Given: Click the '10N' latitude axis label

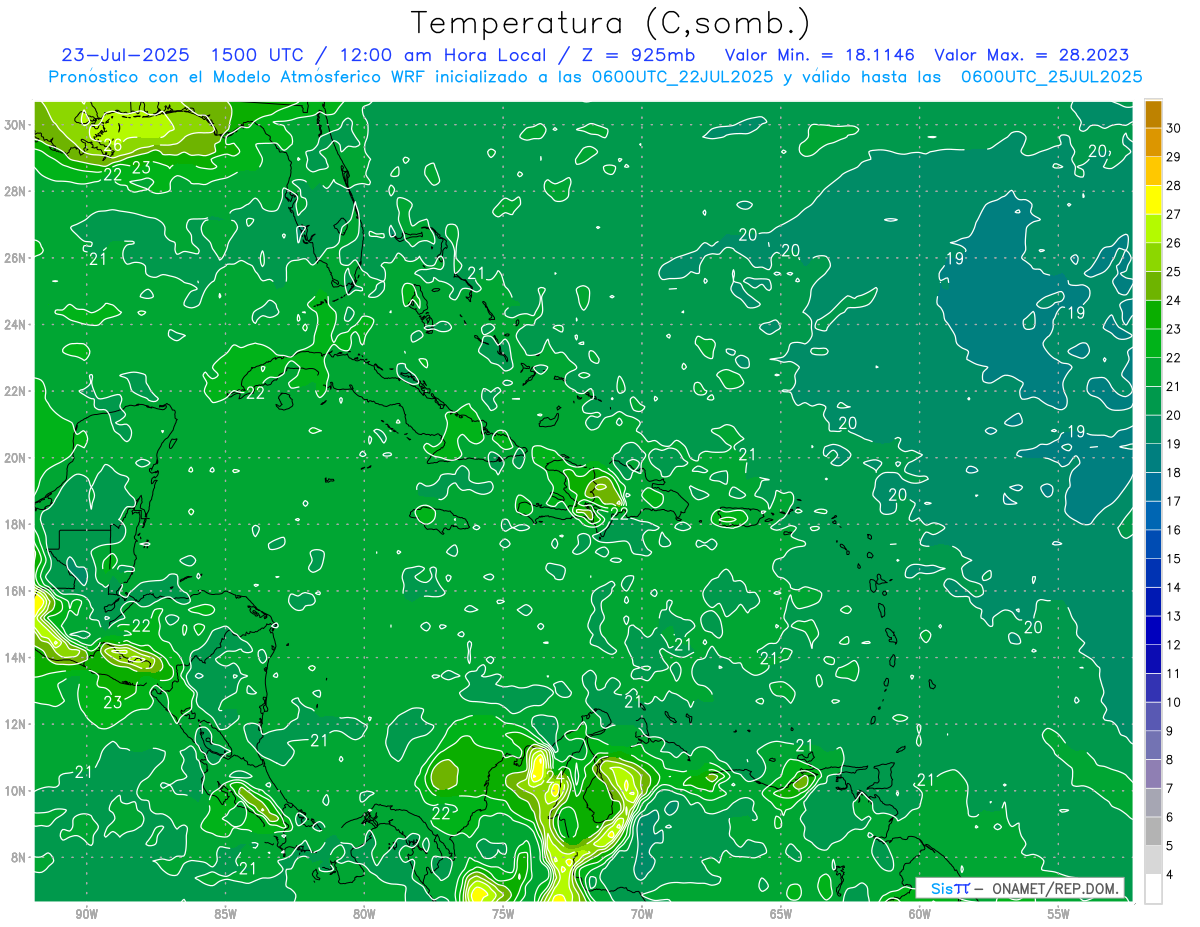Looking at the screenshot, I should (x=16, y=790).
